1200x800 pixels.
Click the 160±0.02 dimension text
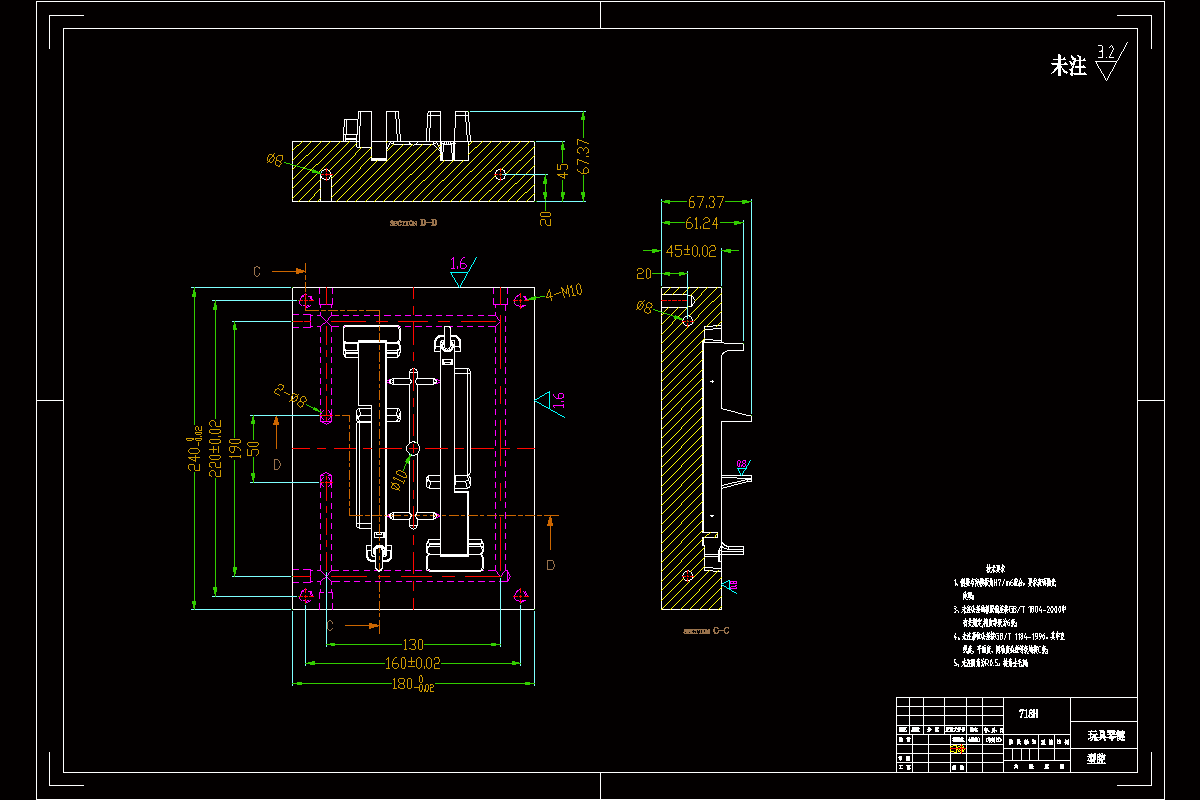point(414,663)
